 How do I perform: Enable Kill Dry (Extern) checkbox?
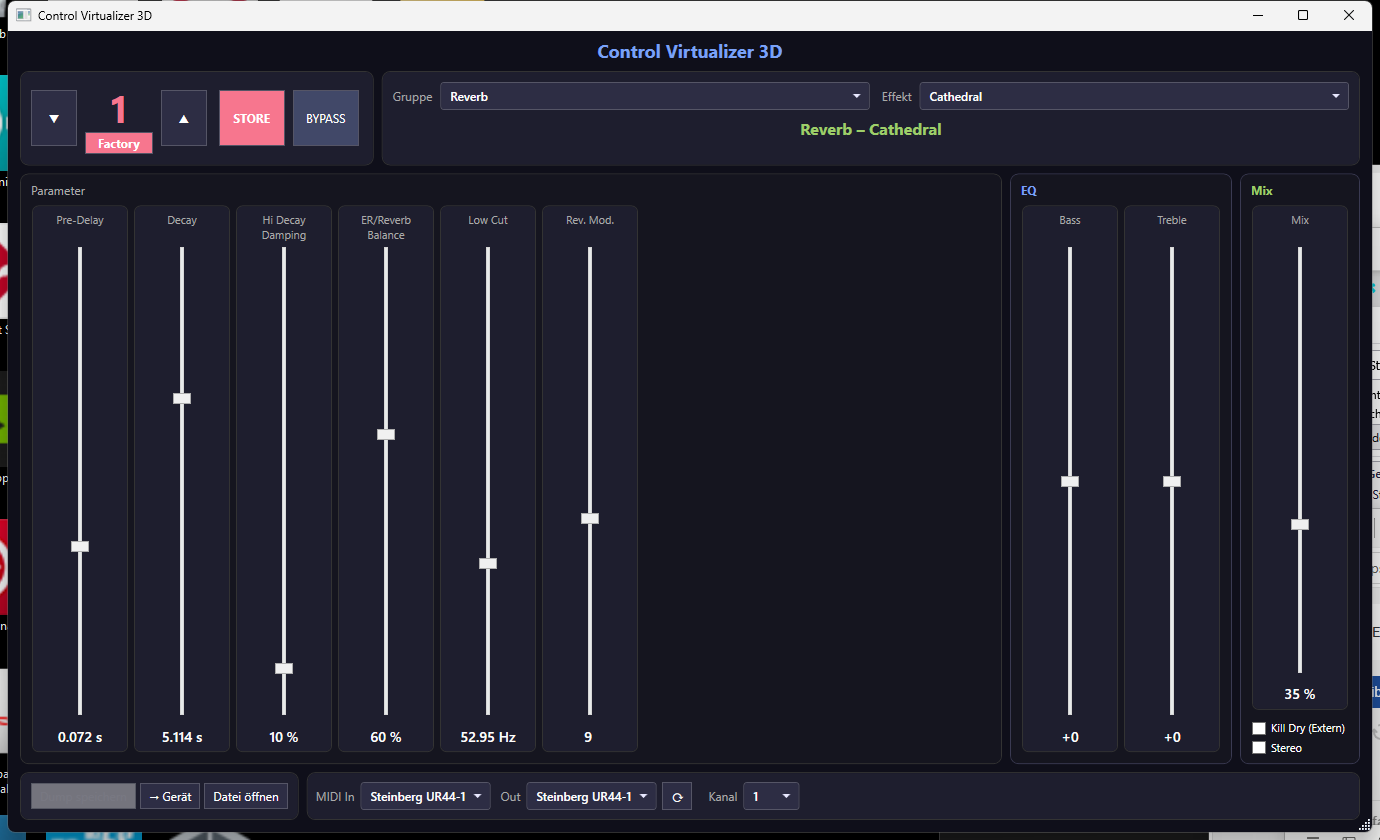pos(1259,728)
